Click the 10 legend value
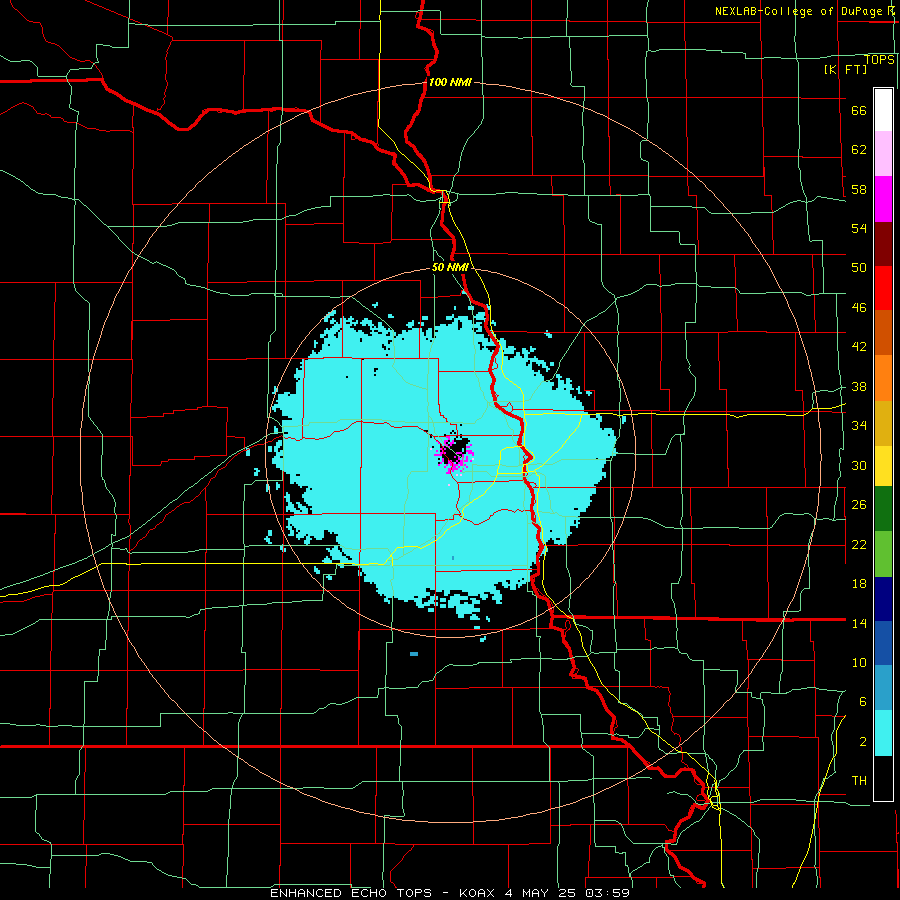The height and width of the screenshot is (900, 900). coord(859,662)
